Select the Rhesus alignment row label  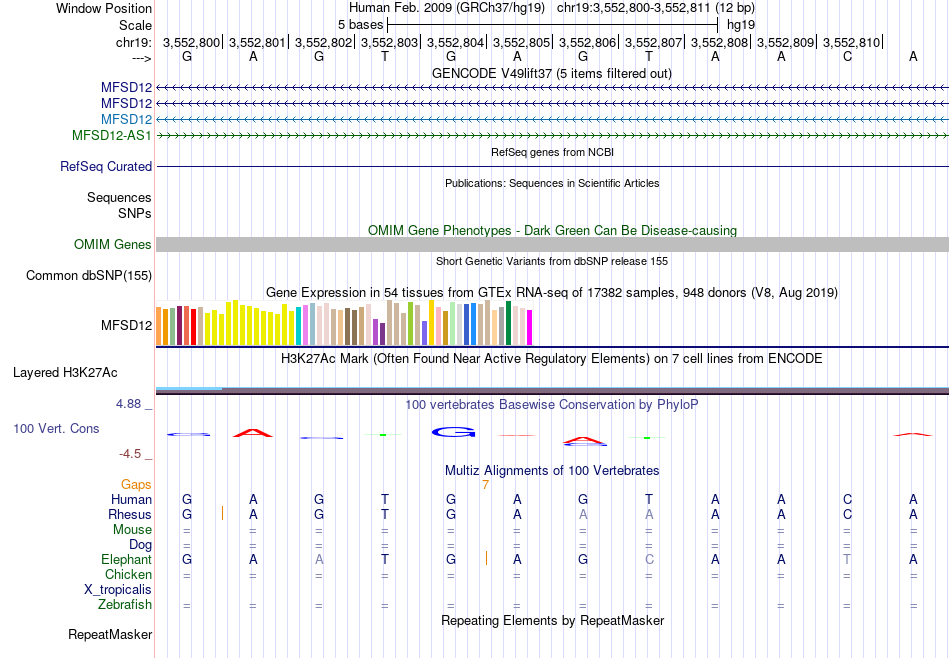[x=130, y=514]
